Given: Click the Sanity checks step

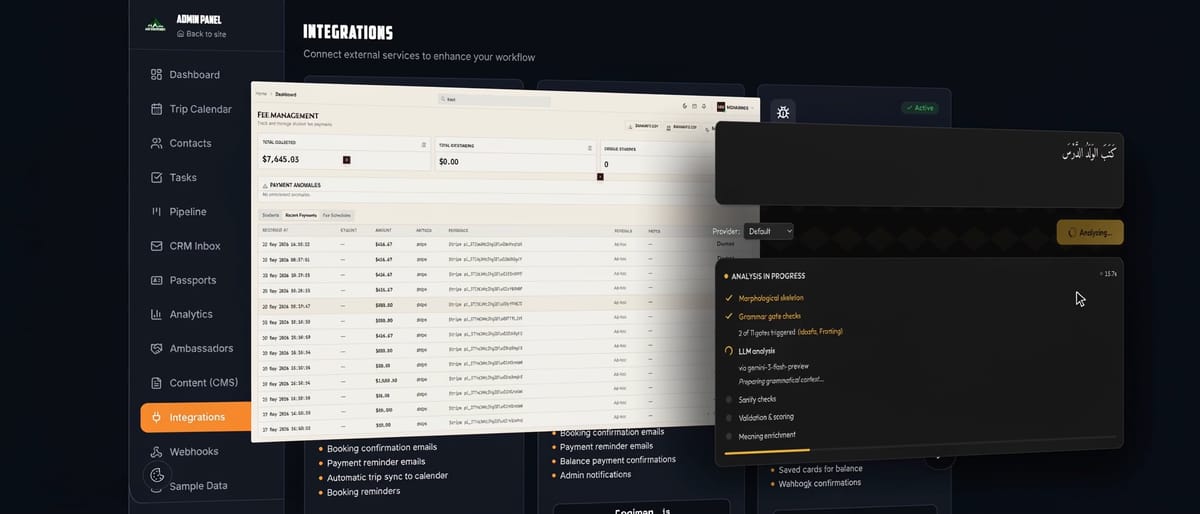Looking at the screenshot, I should tap(756, 399).
